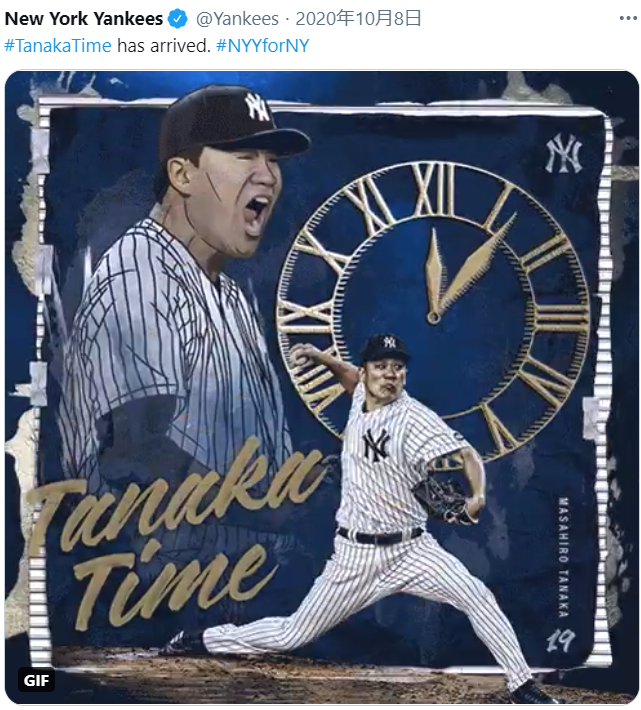
Task: Click the blue verified badge
Action: pos(177,19)
